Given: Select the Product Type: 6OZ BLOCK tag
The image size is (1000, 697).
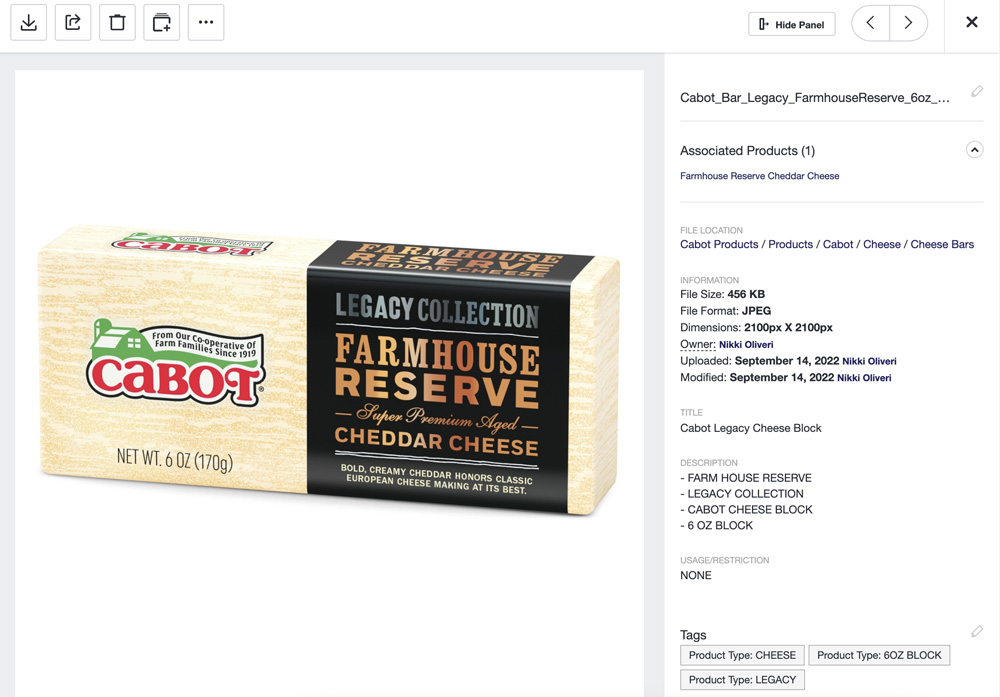Looking at the screenshot, I should tap(879, 655).
